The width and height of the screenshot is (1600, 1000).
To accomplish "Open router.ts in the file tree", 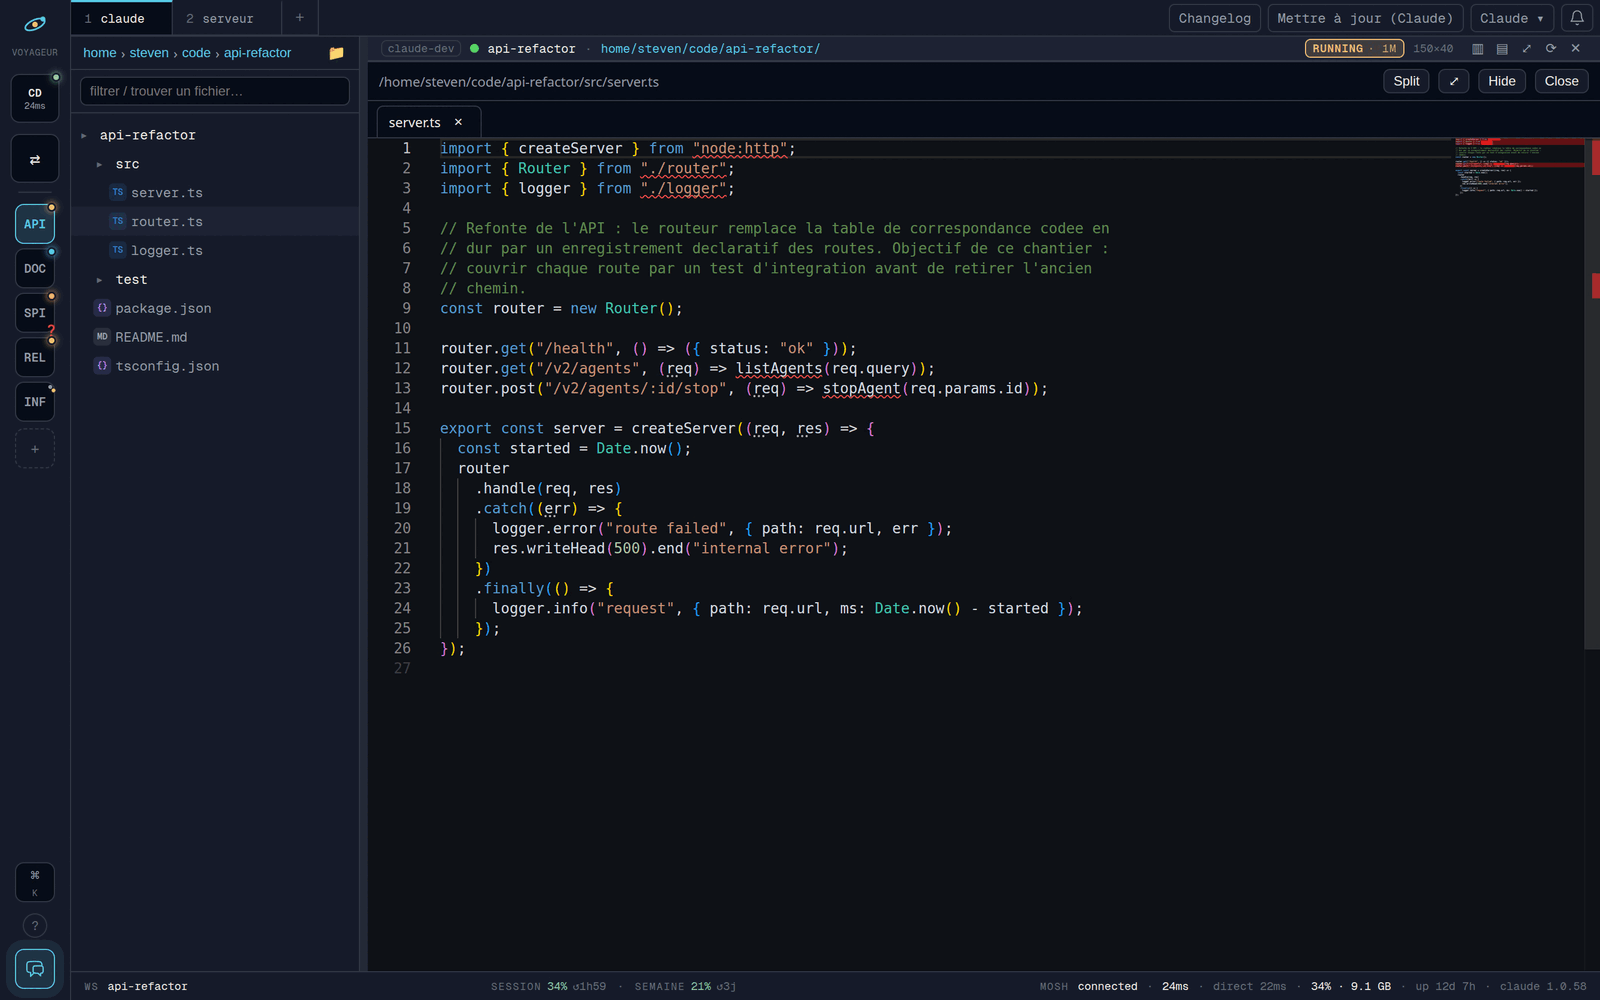I will point(215,222).
